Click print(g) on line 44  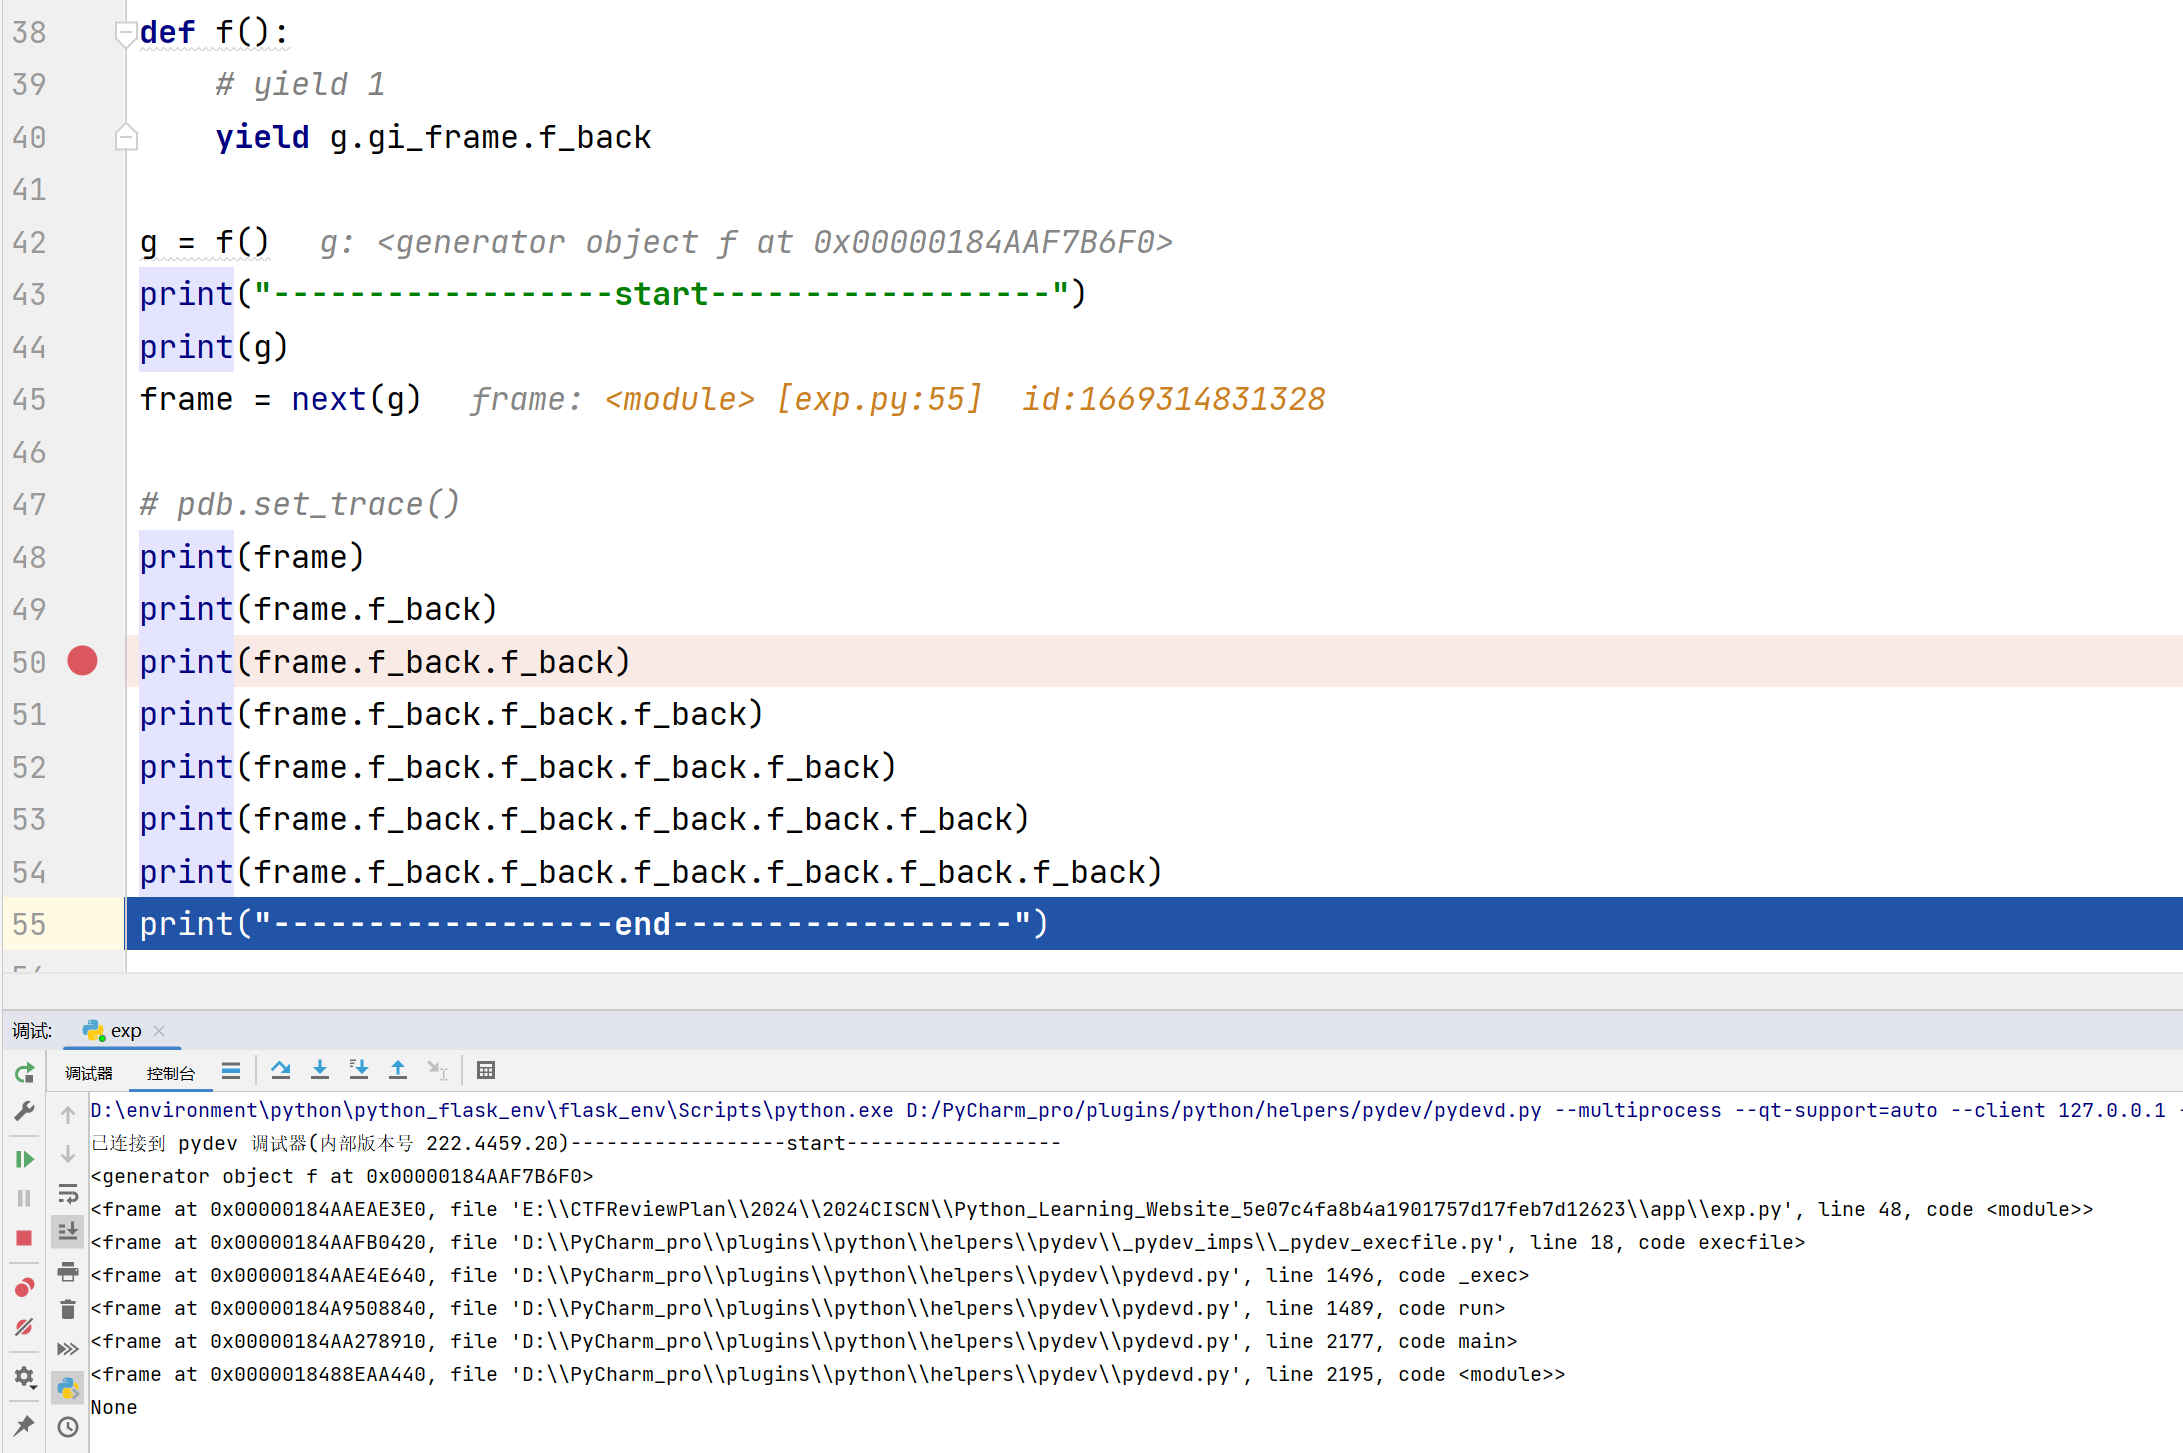tap(214, 347)
